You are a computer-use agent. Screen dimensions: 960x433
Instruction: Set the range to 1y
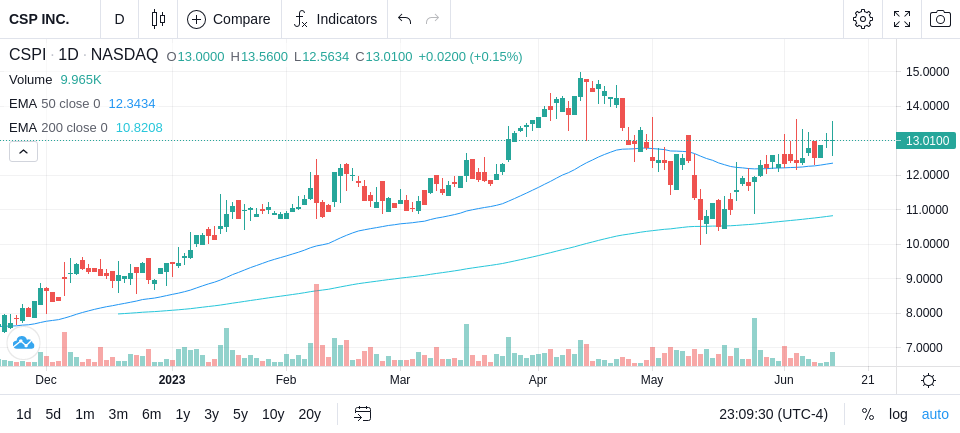coord(182,414)
